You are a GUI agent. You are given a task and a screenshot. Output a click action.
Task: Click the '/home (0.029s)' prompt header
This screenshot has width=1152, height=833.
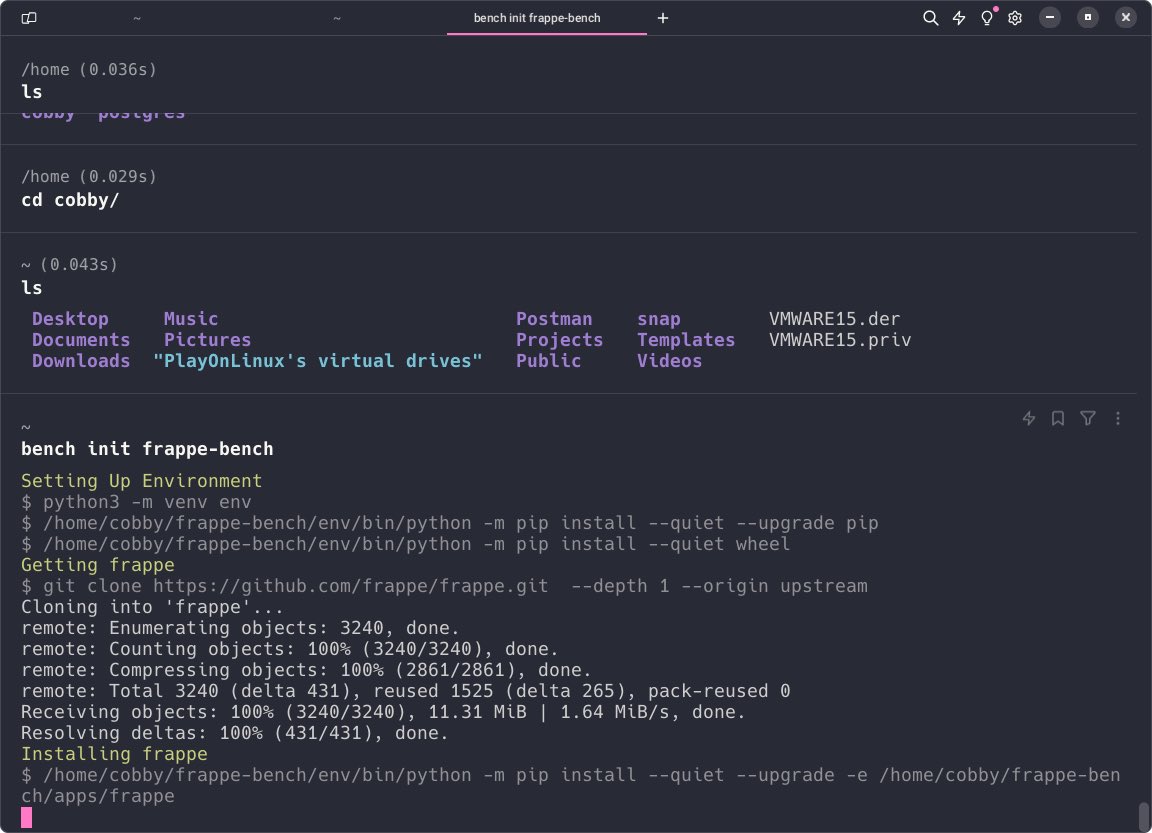coord(89,177)
